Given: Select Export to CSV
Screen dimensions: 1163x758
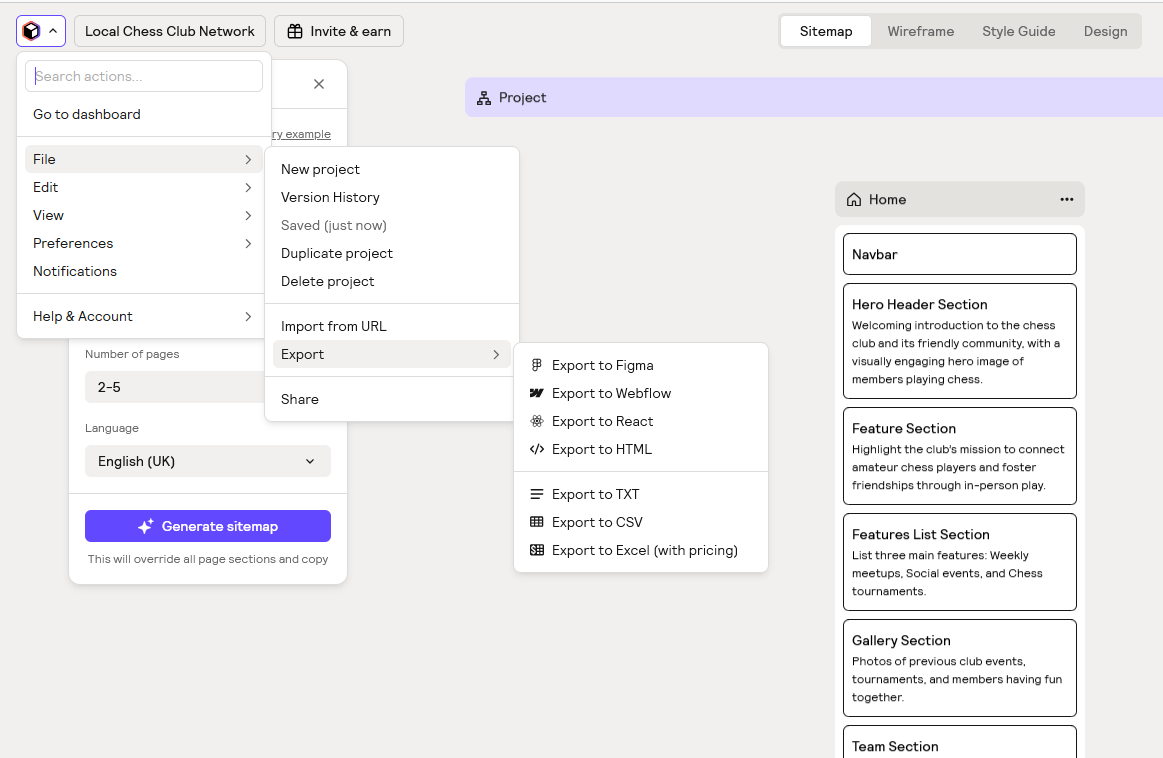Looking at the screenshot, I should (597, 521).
